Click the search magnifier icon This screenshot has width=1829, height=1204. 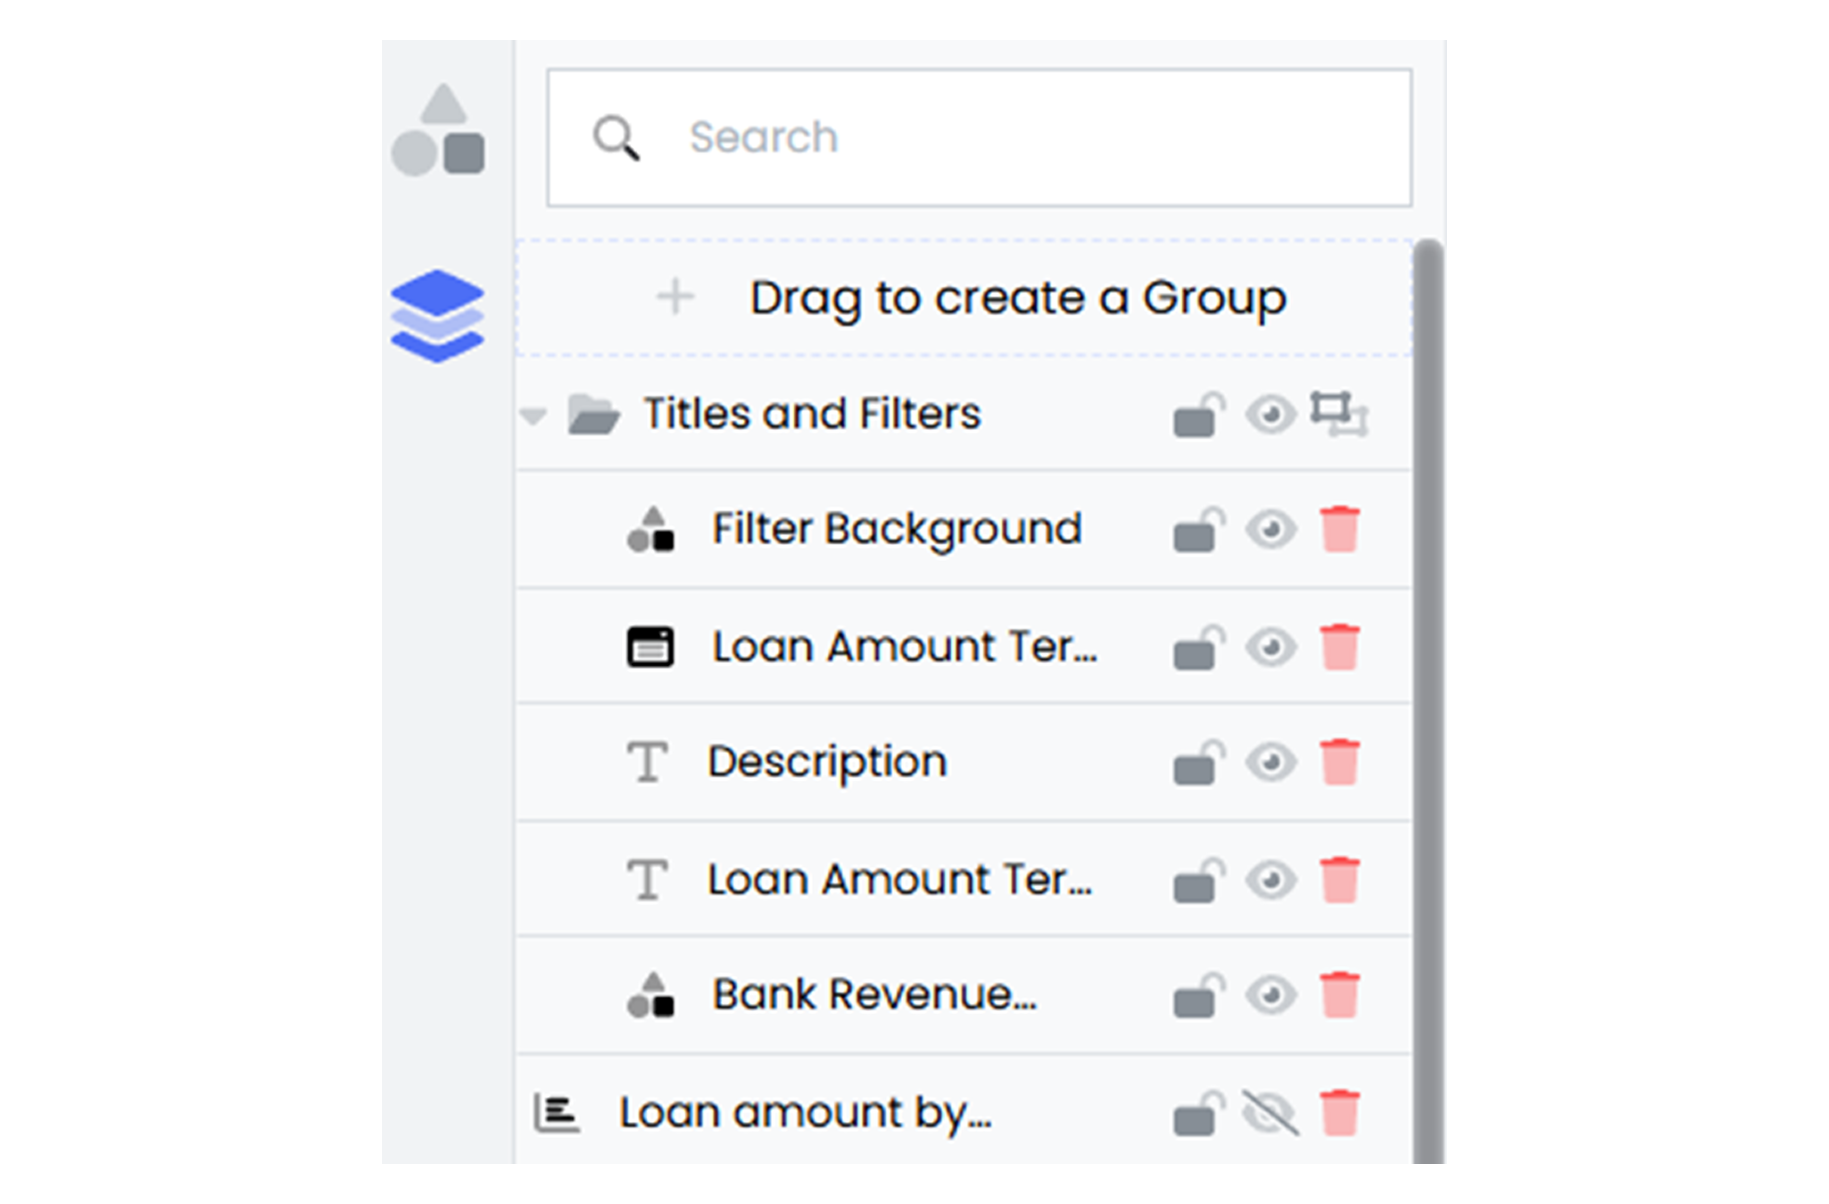(x=617, y=138)
